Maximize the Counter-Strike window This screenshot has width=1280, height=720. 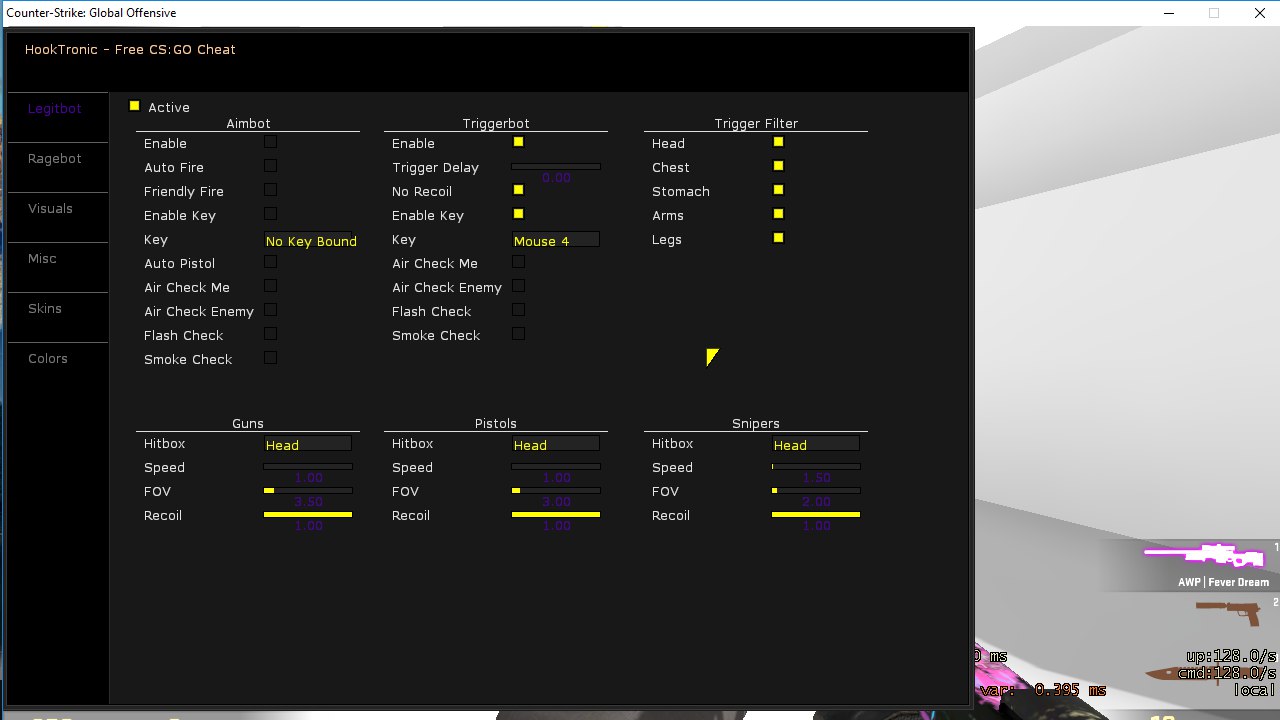[1214, 13]
